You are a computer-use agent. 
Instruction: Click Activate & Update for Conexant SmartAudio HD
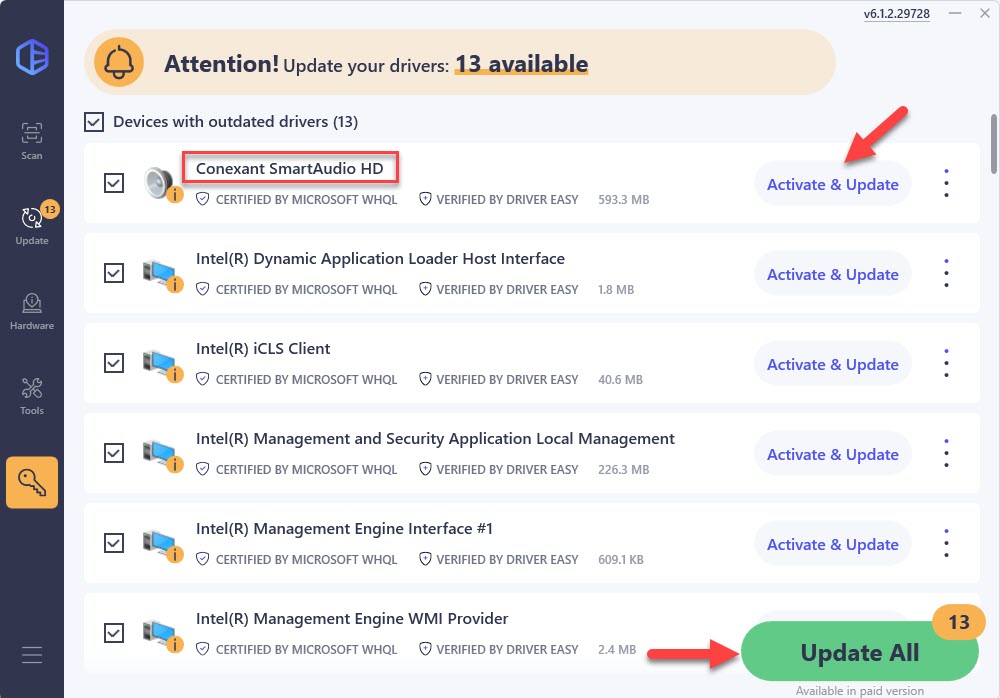(x=832, y=185)
